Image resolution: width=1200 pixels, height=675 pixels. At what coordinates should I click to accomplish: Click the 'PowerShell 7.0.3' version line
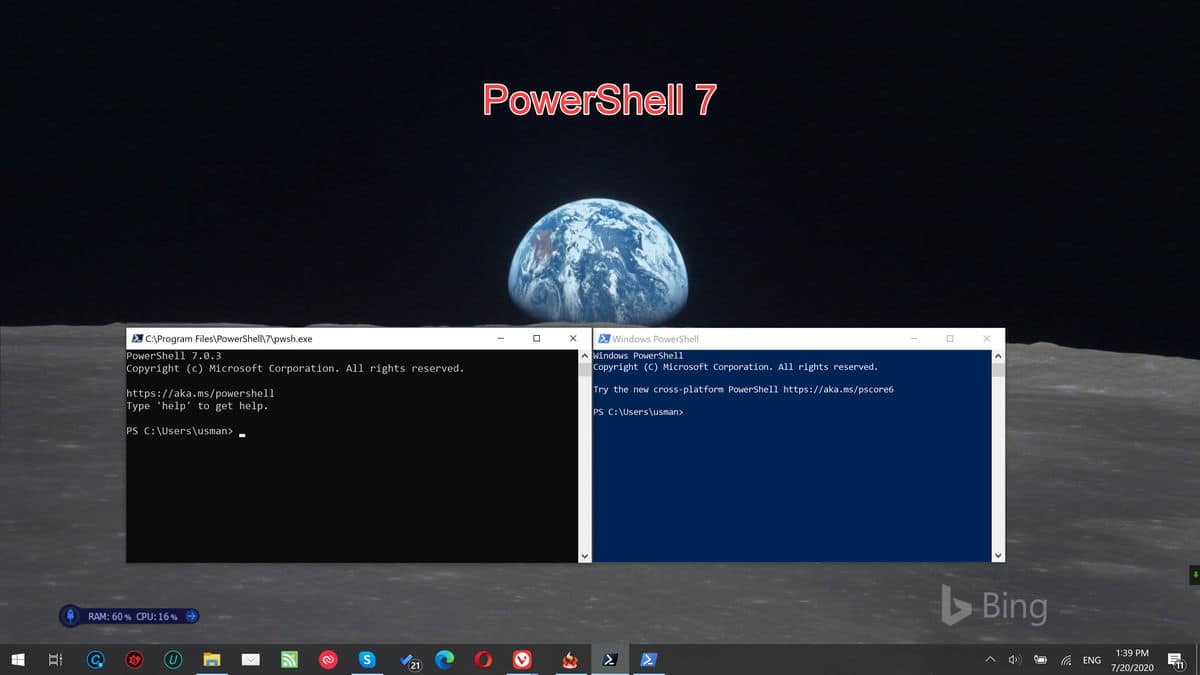(x=174, y=356)
